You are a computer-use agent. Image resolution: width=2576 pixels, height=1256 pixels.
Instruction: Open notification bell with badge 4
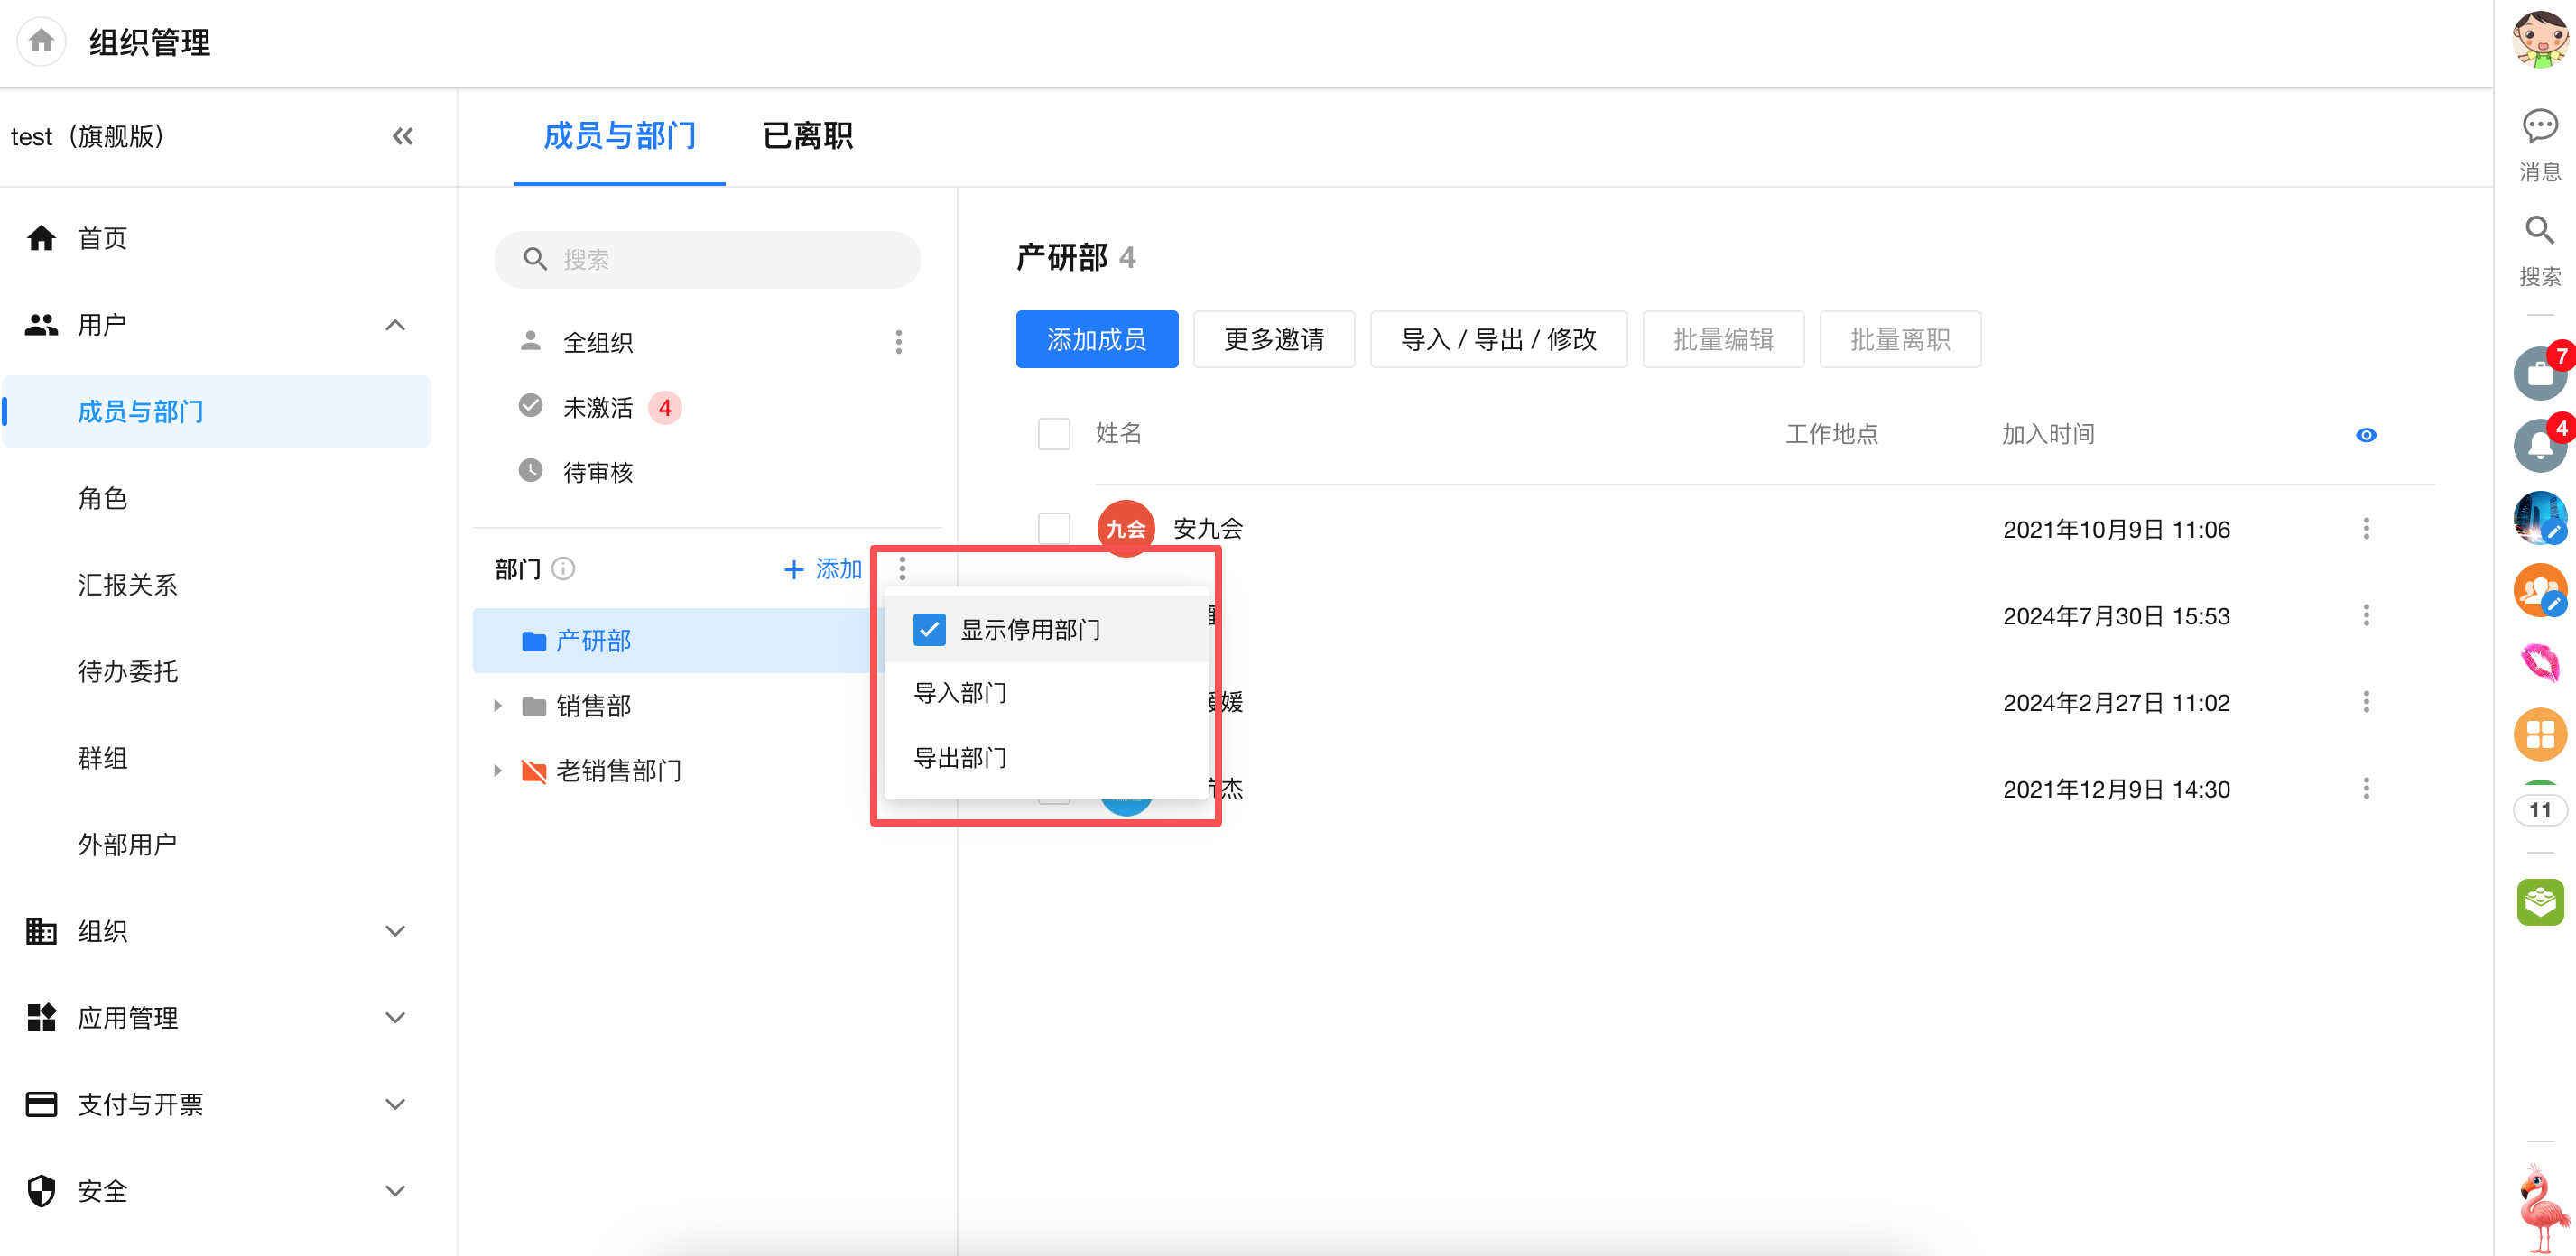(2539, 445)
